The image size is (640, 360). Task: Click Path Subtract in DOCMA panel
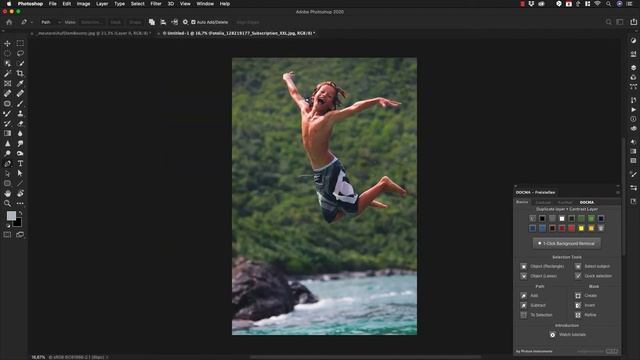pos(533,305)
